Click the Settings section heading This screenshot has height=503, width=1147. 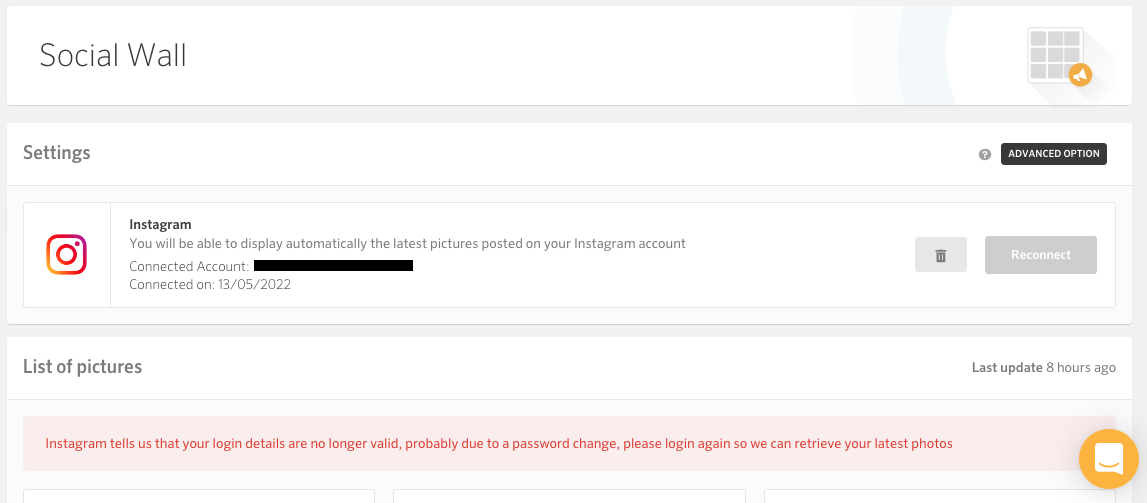[x=57, y=153]
